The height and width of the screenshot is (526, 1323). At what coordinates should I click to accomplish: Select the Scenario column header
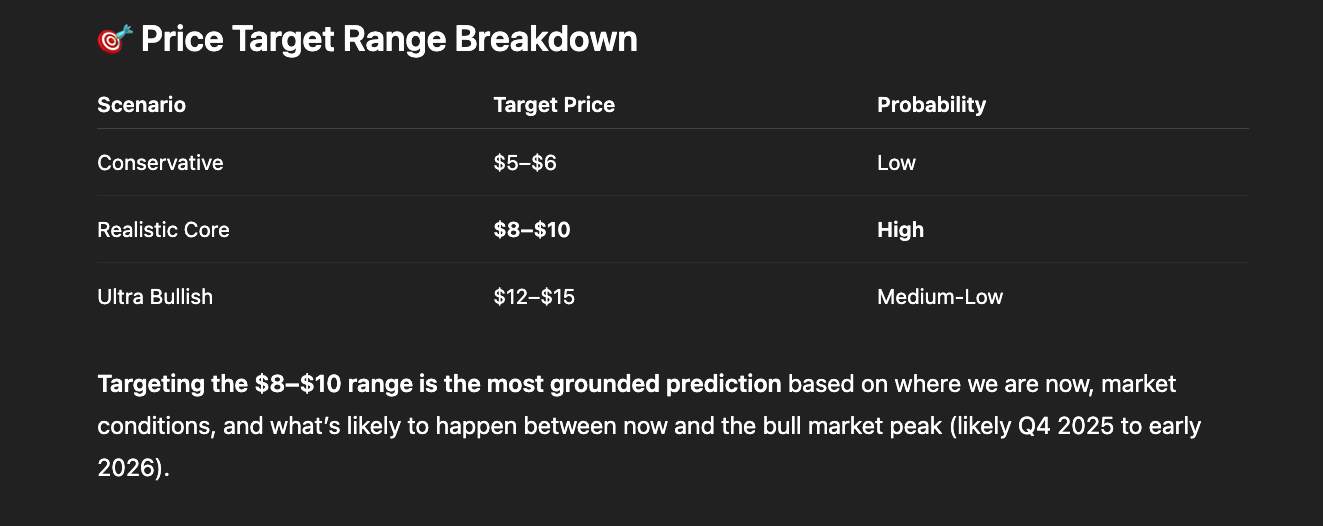pyautogui.click(x=141, y=105)
